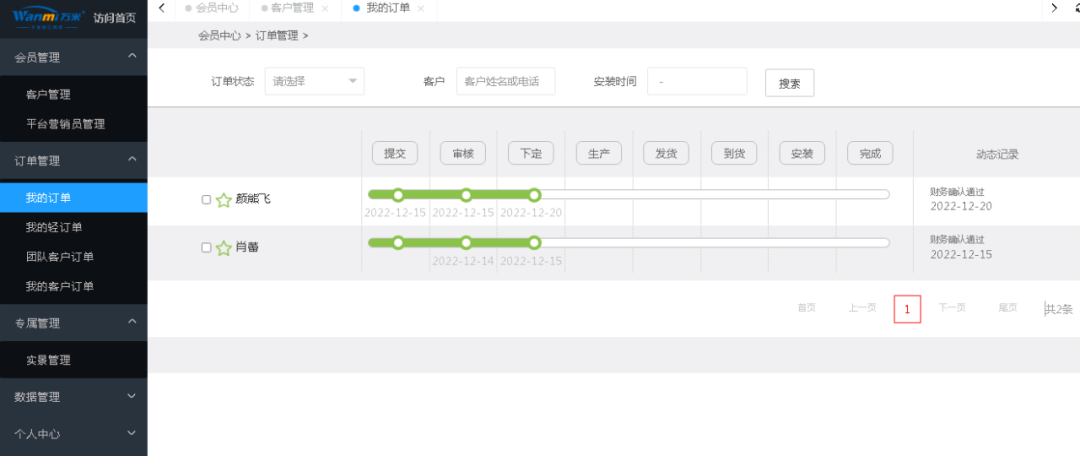Open 客户管理 in the sidebar
The image size is (1080, 456).
(48, 94)
